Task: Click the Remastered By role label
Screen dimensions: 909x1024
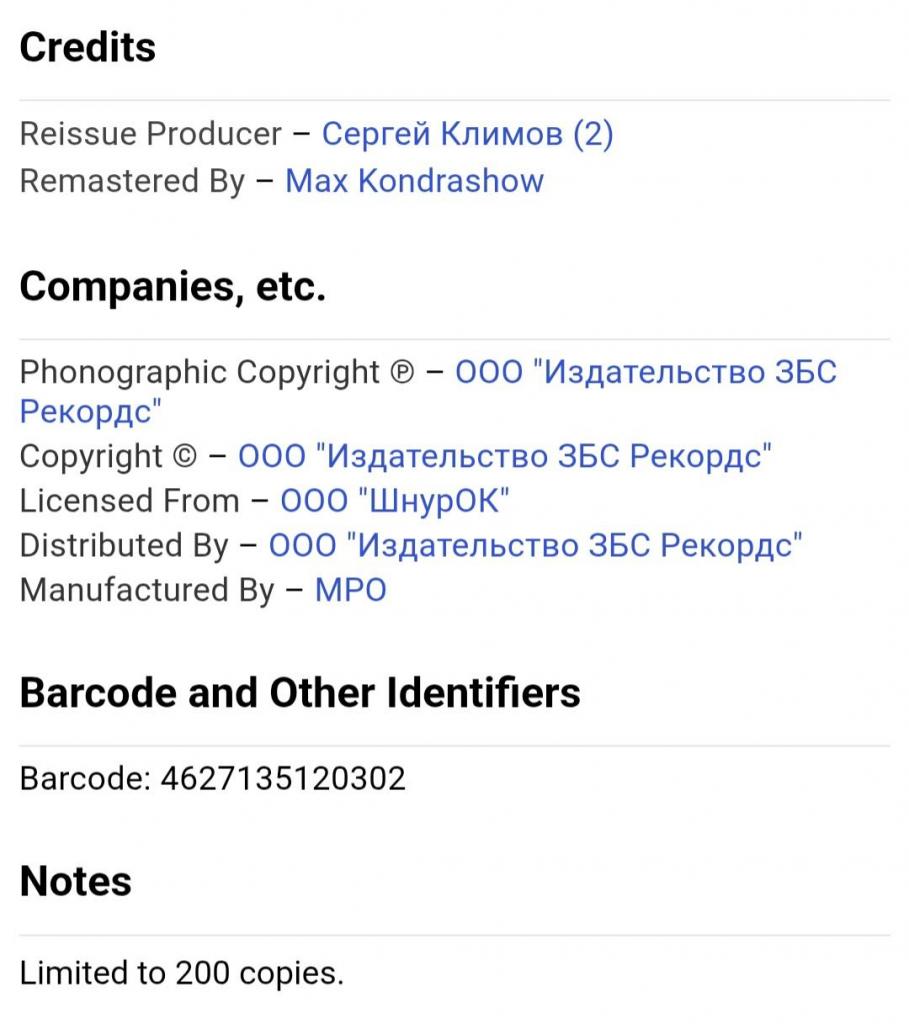Action: tap(133, 182)
